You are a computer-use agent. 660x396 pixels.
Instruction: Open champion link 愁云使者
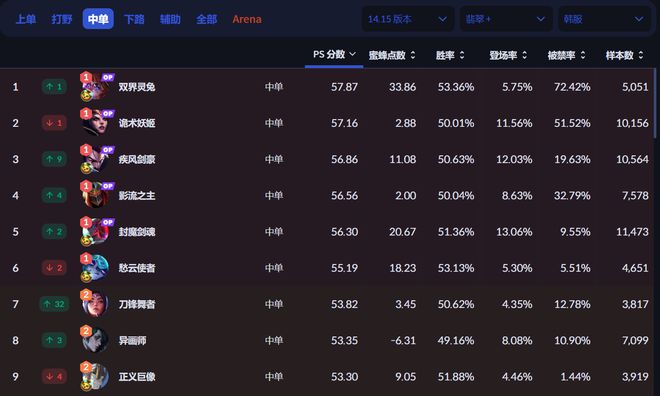(x=137, y=268)
